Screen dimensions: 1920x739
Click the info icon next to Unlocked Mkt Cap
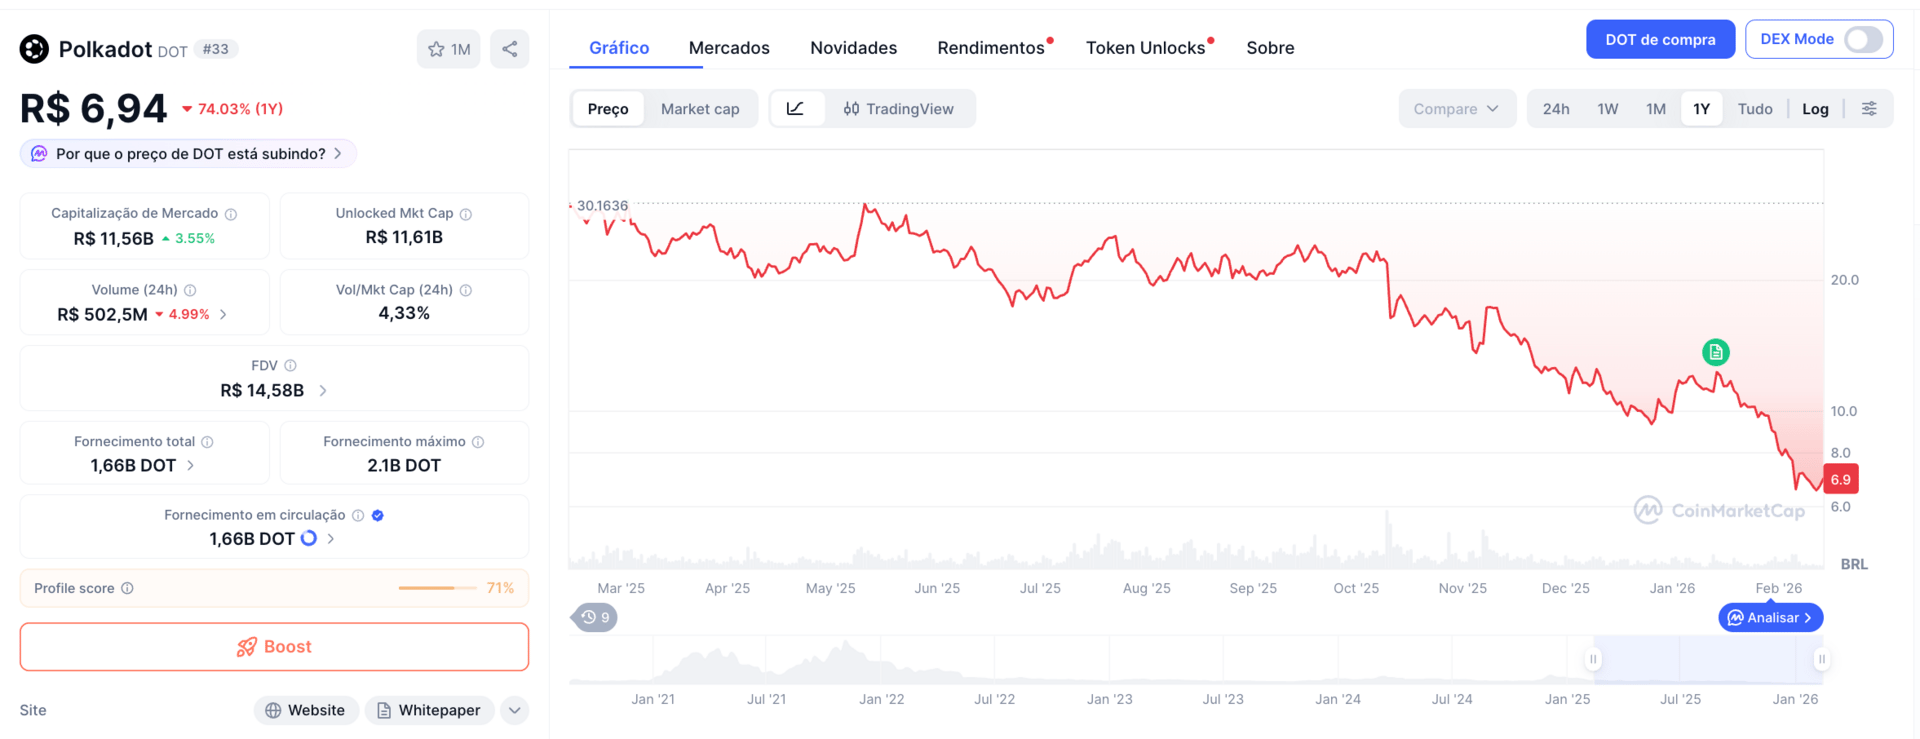[466, 214]
